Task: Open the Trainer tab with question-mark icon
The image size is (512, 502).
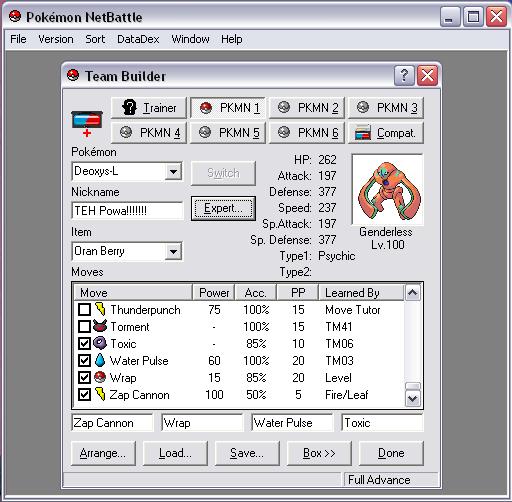Action: click(x=149, y=108)
